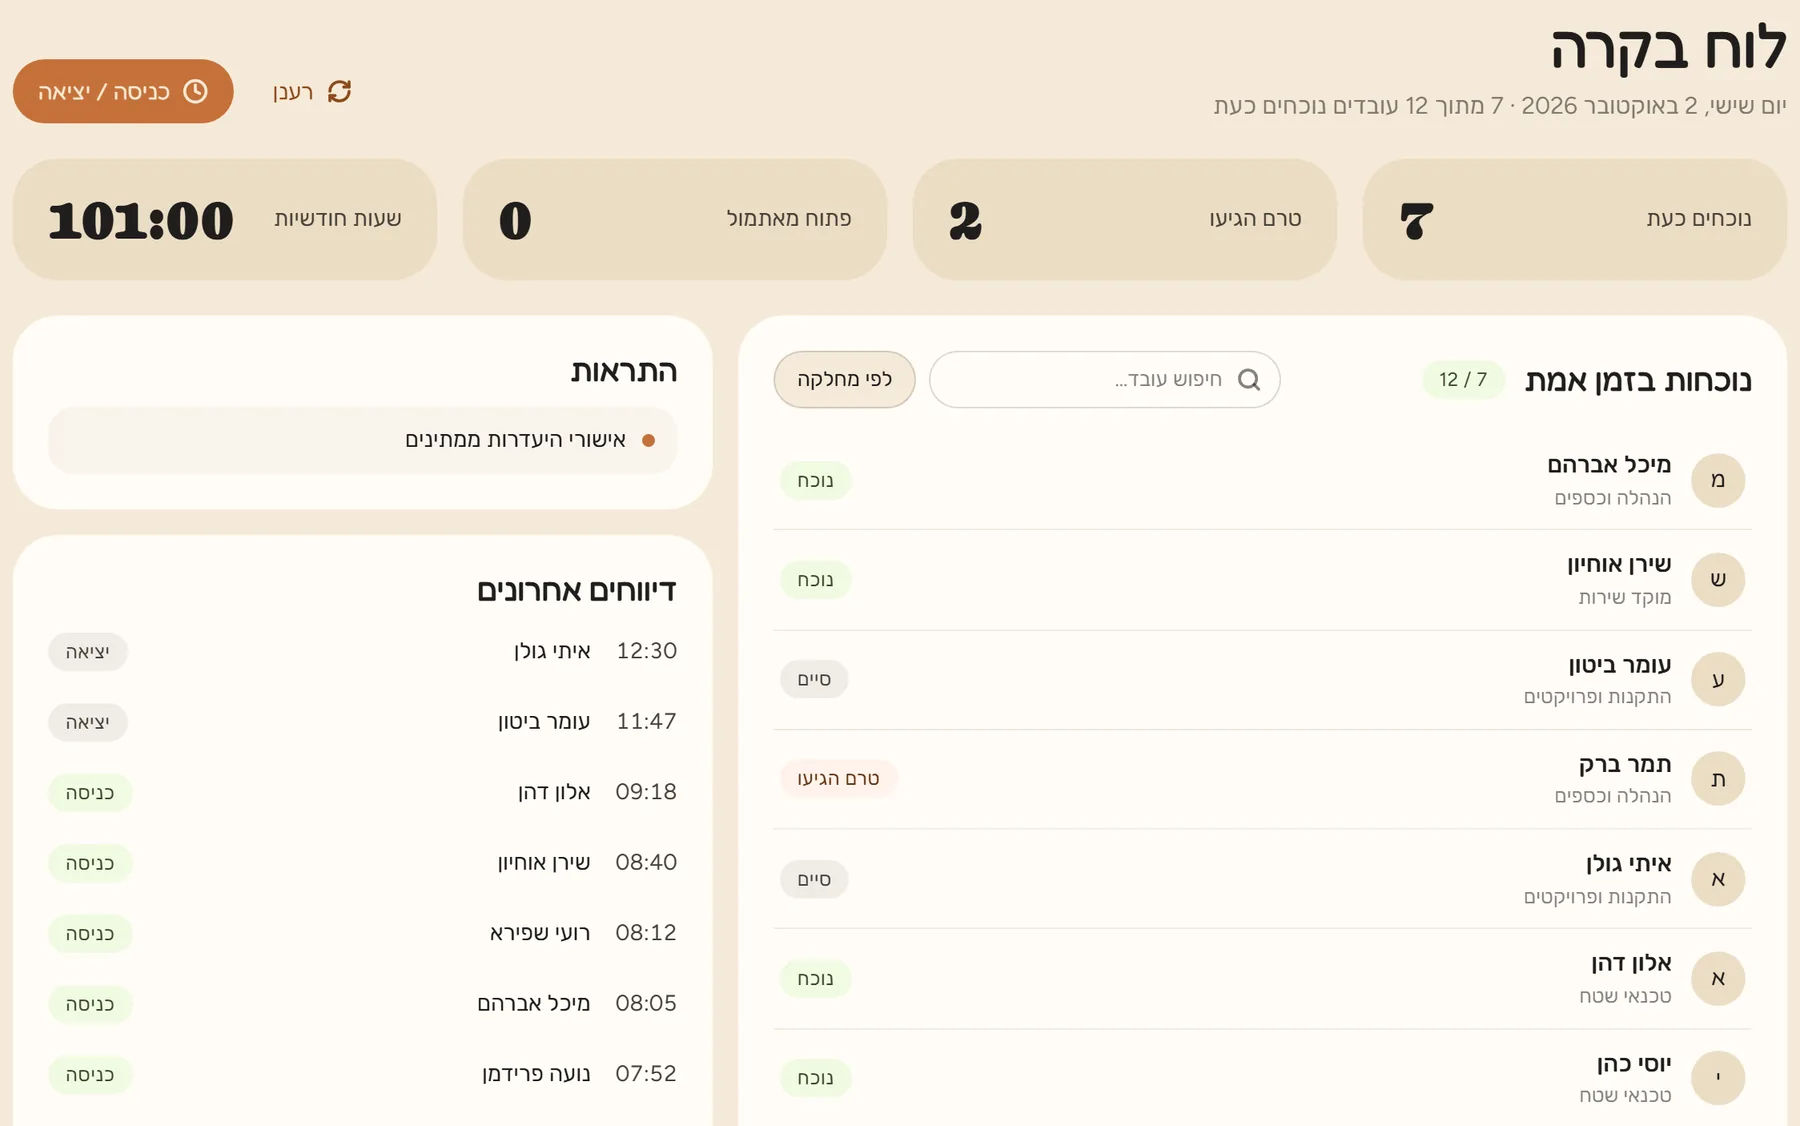Select employee name עומר ביטון in attendance list
Image resolution: width=1800 pixels, height=1126 pixels.
tap(1620, 665)
